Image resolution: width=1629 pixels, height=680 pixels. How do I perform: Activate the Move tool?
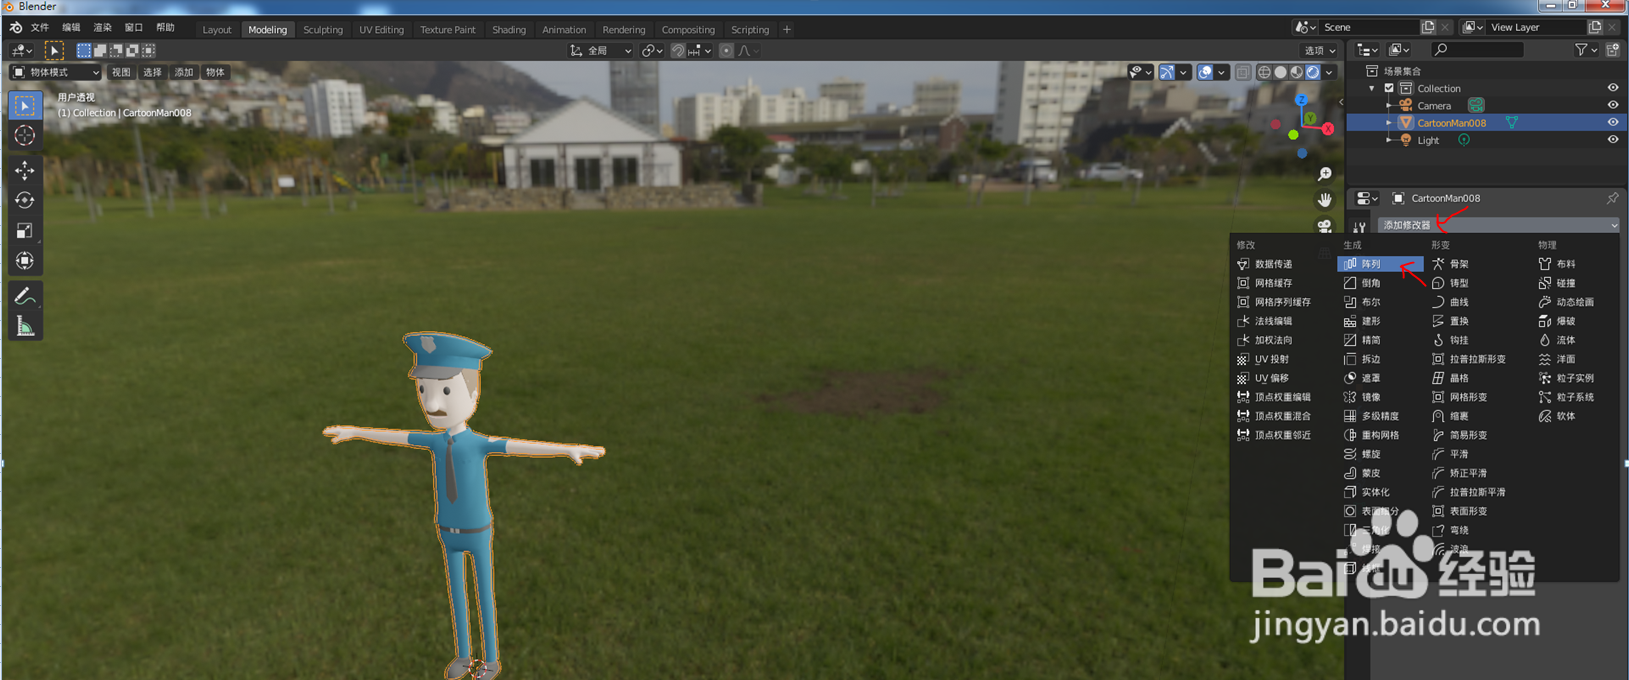[25, 171]
